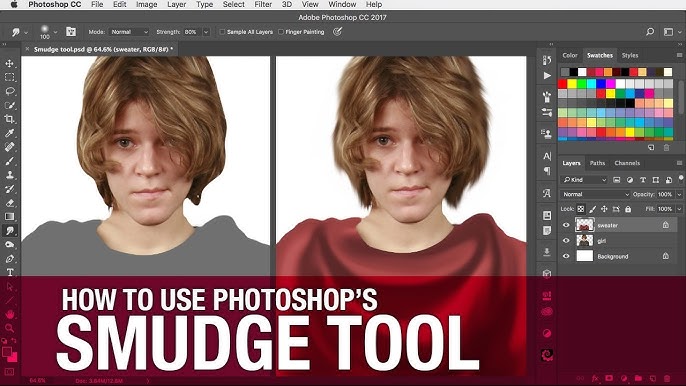The width and height of the screenshot is (686, 386).
Task: Select the Clone Stamp tool
Action: click(10, 175)
